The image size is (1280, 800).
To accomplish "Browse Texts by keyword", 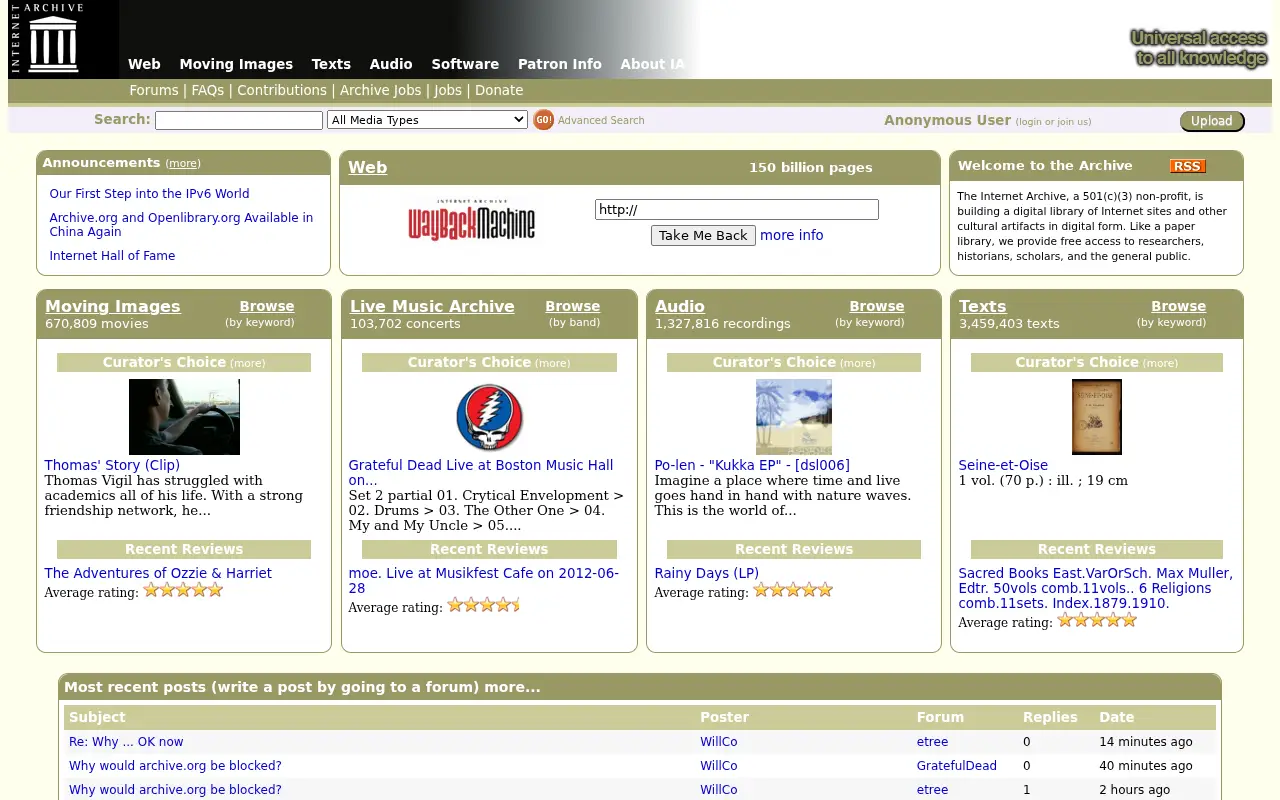I will coord(1178,306).
